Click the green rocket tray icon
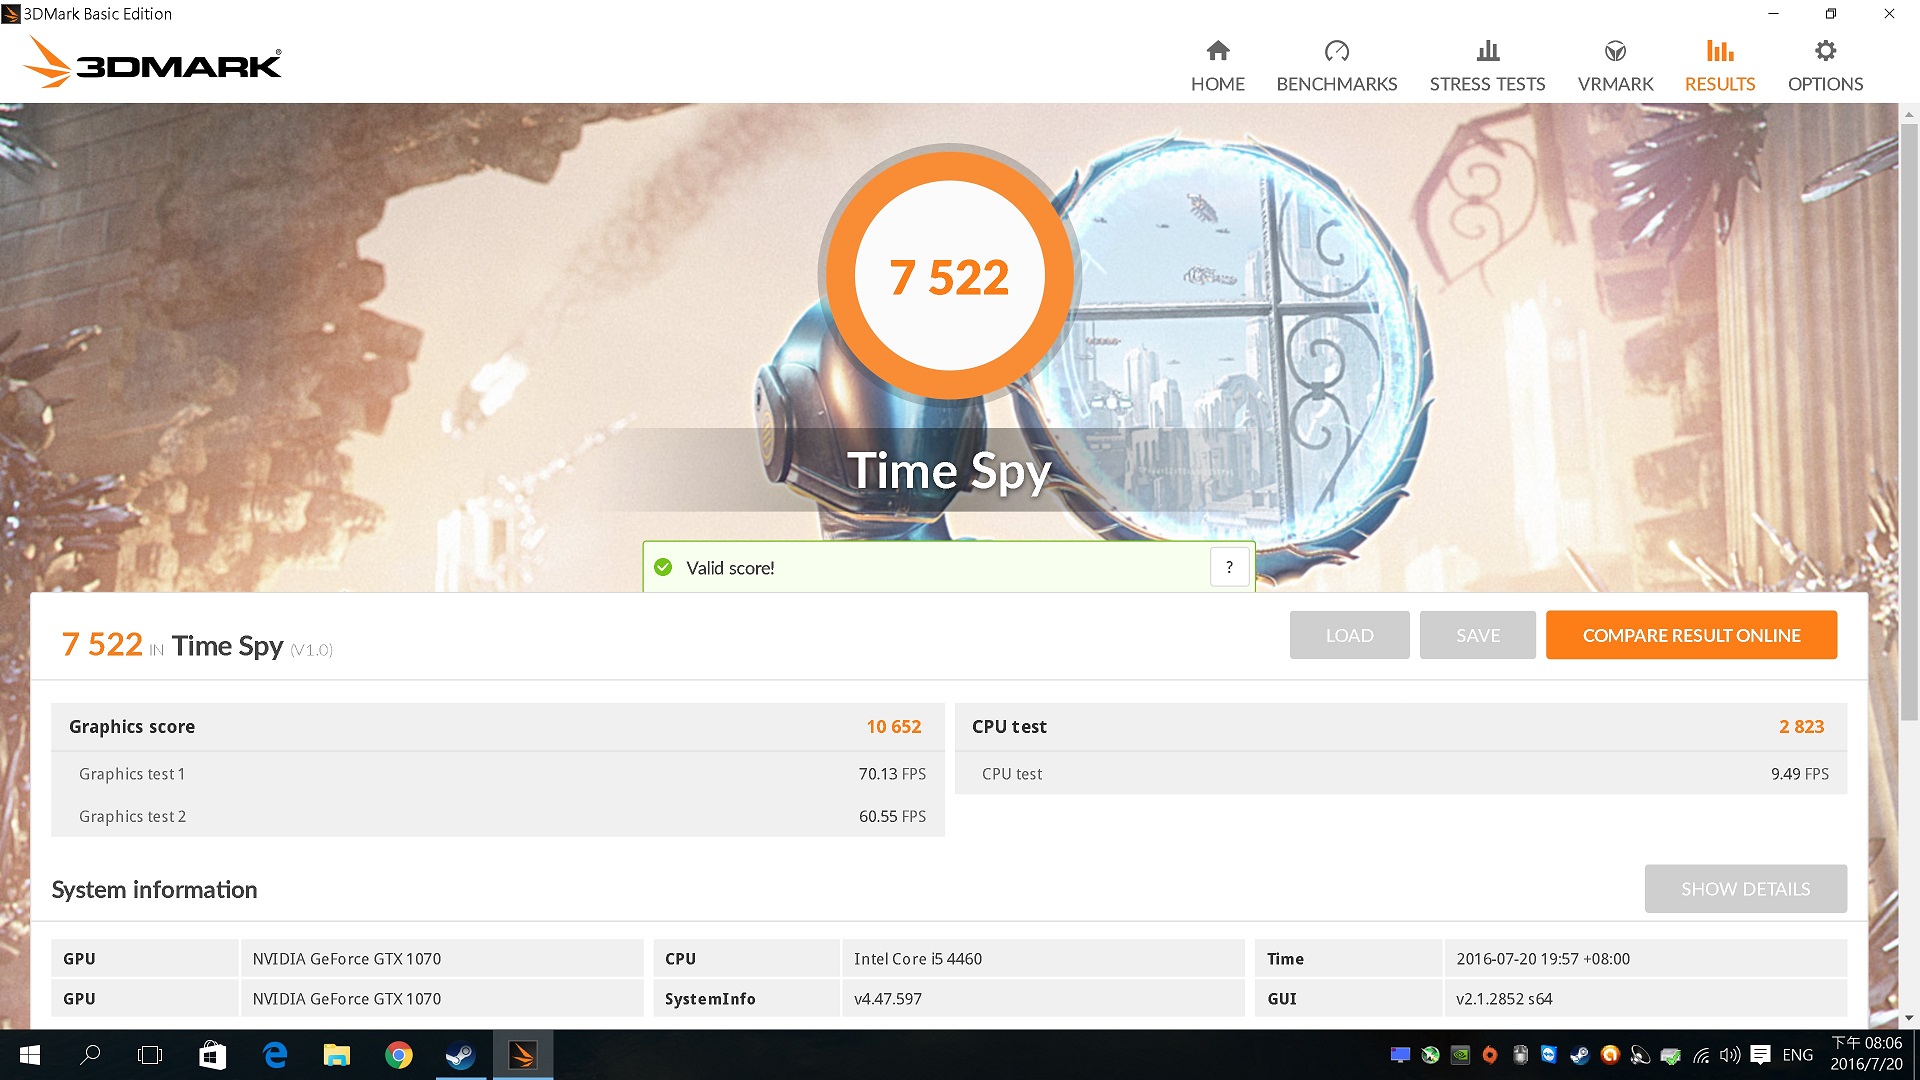This screenshot has height=1080, width=1920. [1430, 1055]
